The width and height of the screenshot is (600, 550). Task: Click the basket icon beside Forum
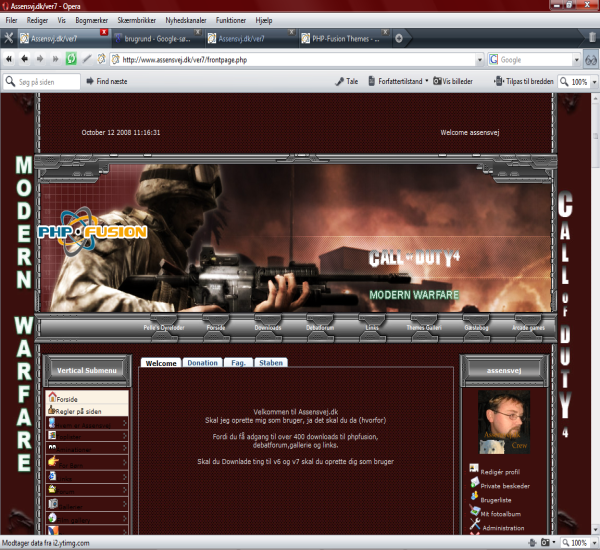(x=52, y=489)
